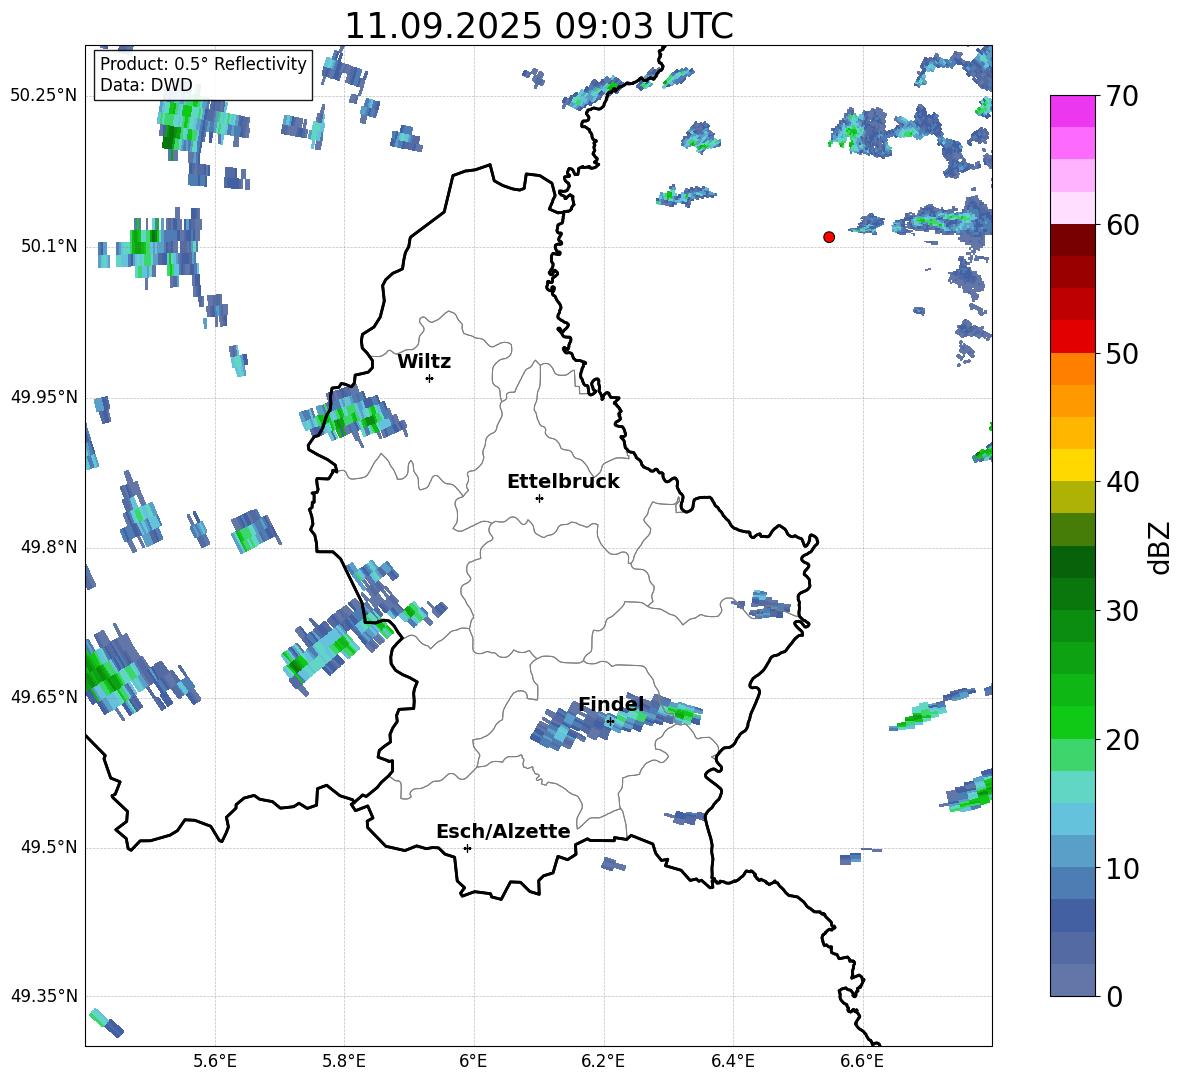Click the 0 tick label on colorbar

[x=1114, y=996]
